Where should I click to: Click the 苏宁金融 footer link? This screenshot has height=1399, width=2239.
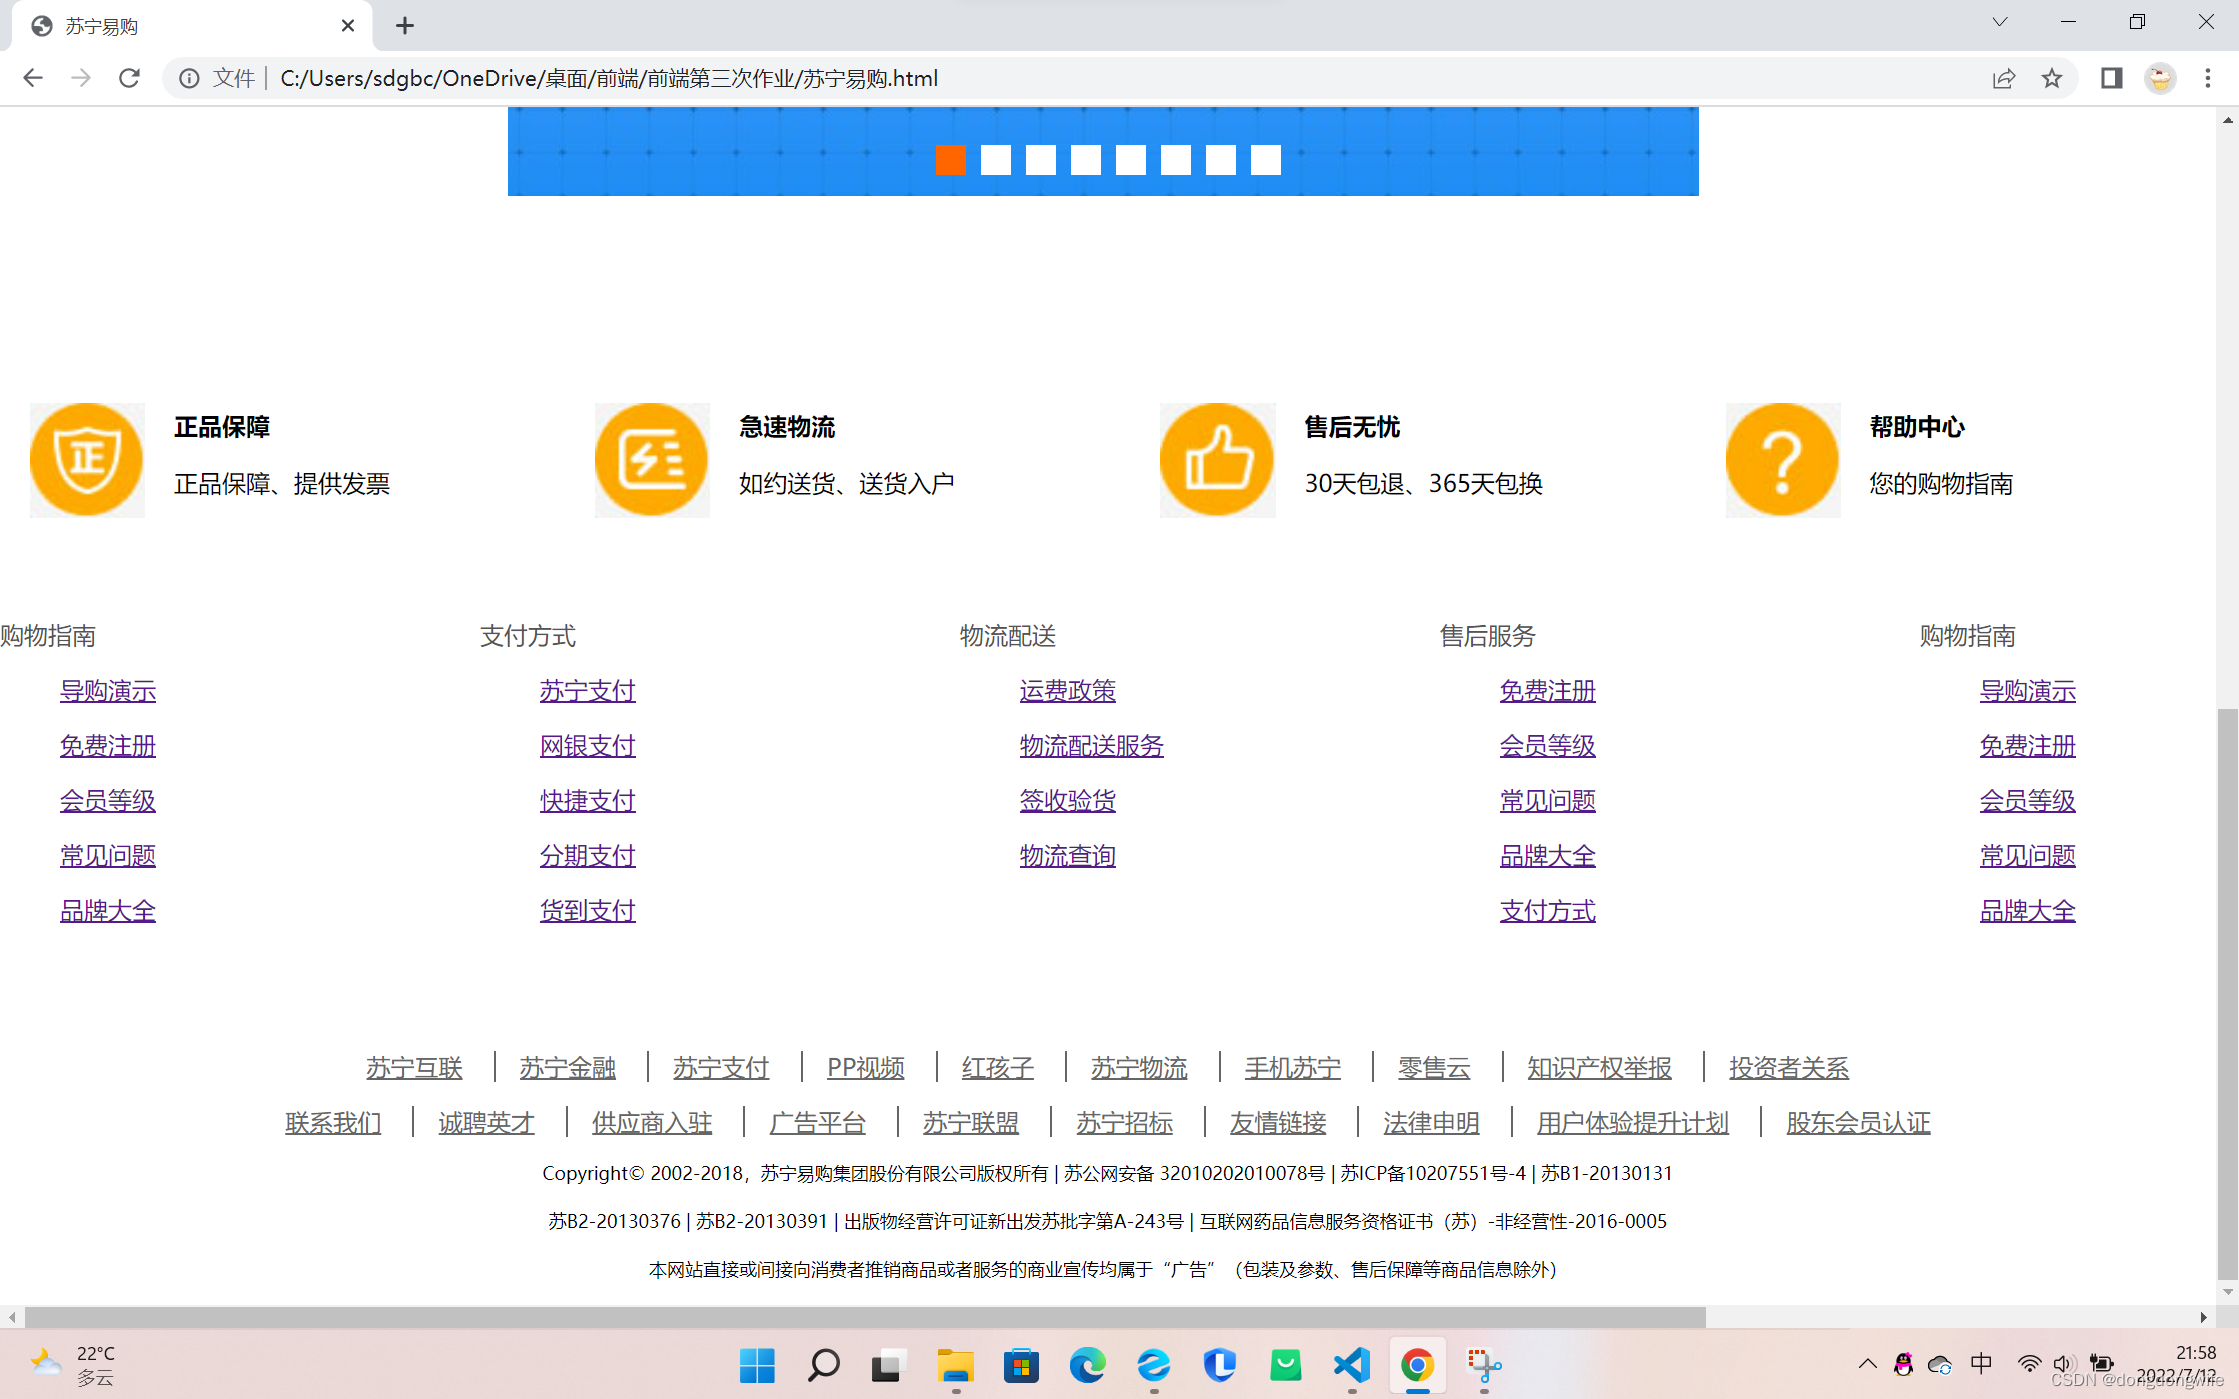[x=567, y=1068]
